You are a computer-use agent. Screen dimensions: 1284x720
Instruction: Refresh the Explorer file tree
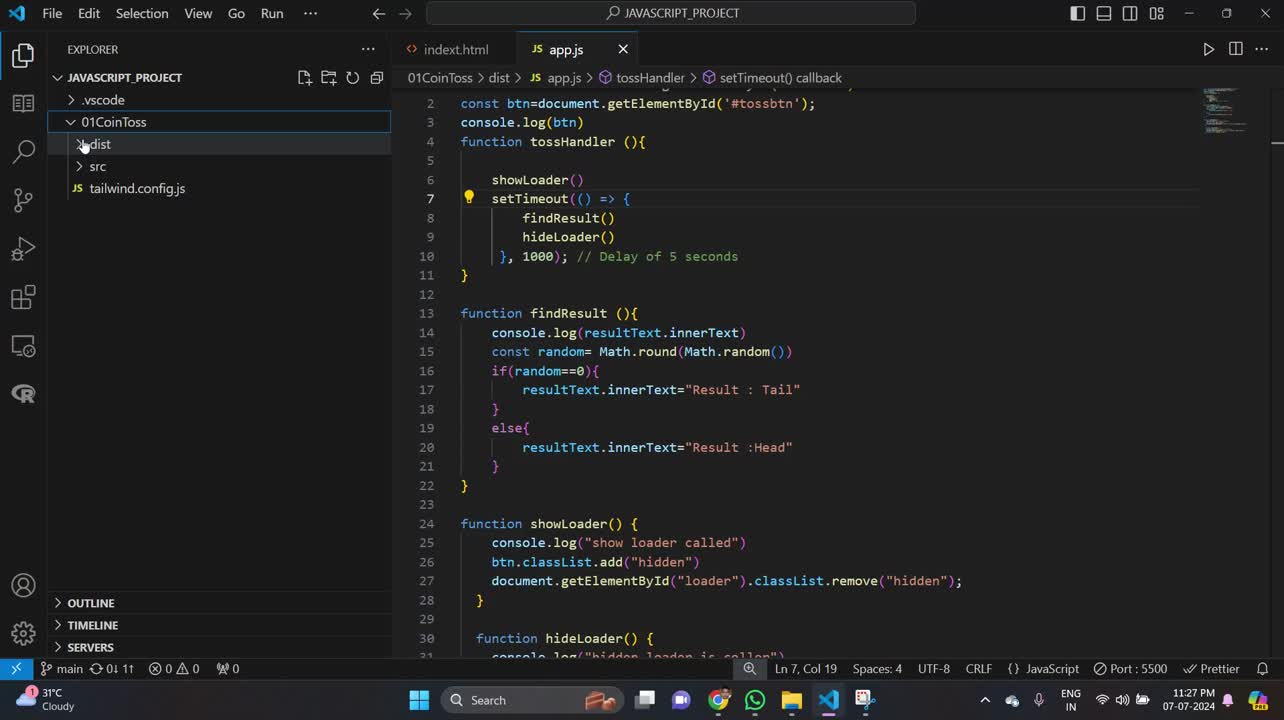pos(352,78)
